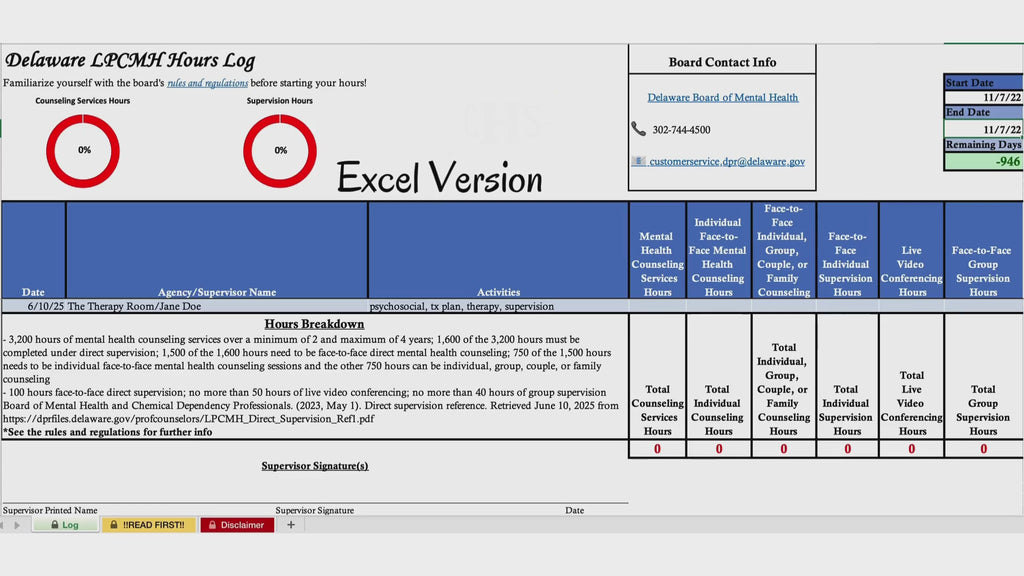Select the zero under Total Counseling Services Hours
This screenshot has width=1024, height=576.
[x=658, y=449]
